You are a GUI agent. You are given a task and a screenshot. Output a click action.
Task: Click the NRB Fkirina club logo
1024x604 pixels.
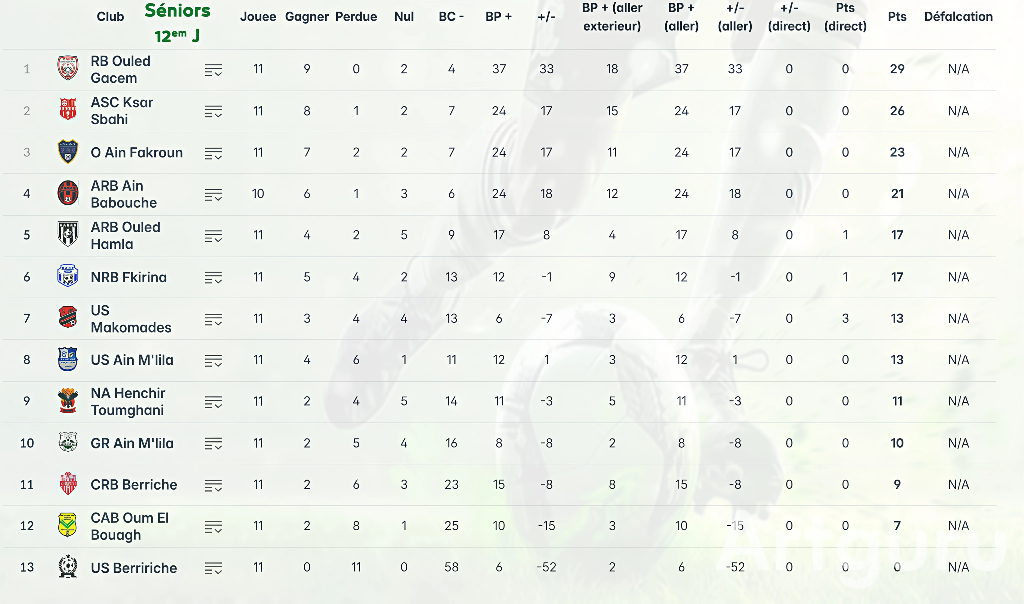click(67, 277)
